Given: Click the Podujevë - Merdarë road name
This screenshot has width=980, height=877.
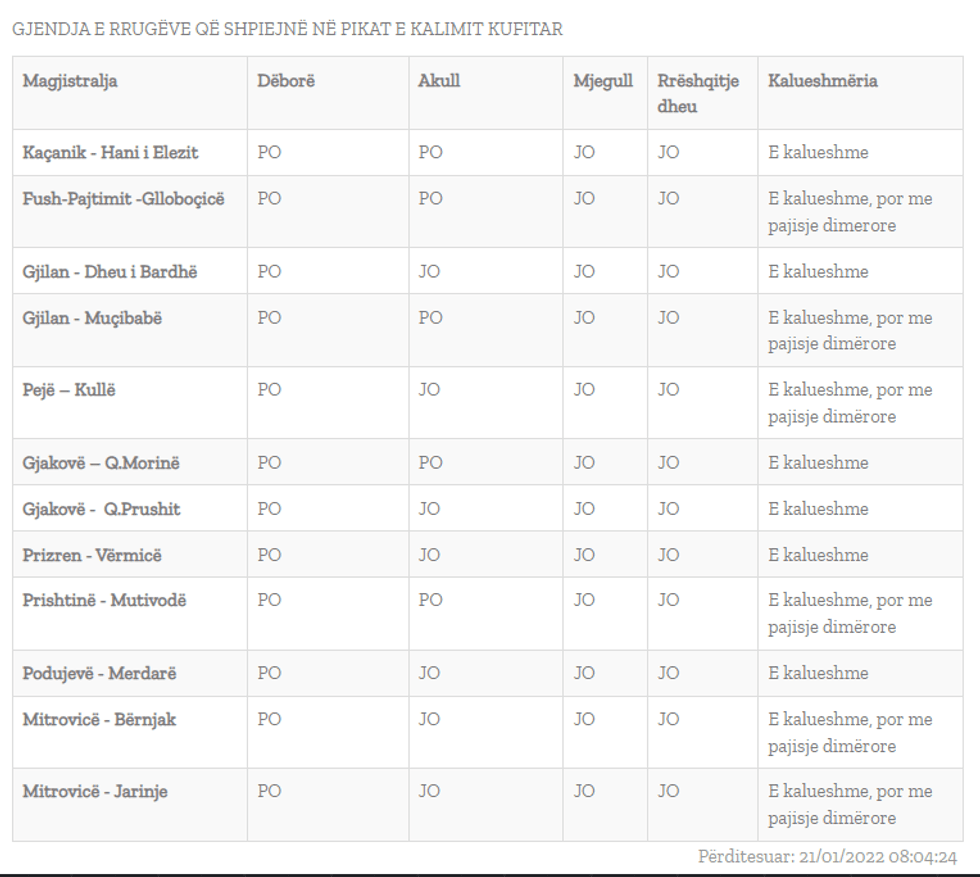Looking at the screenshot, I should pos(99,674).
